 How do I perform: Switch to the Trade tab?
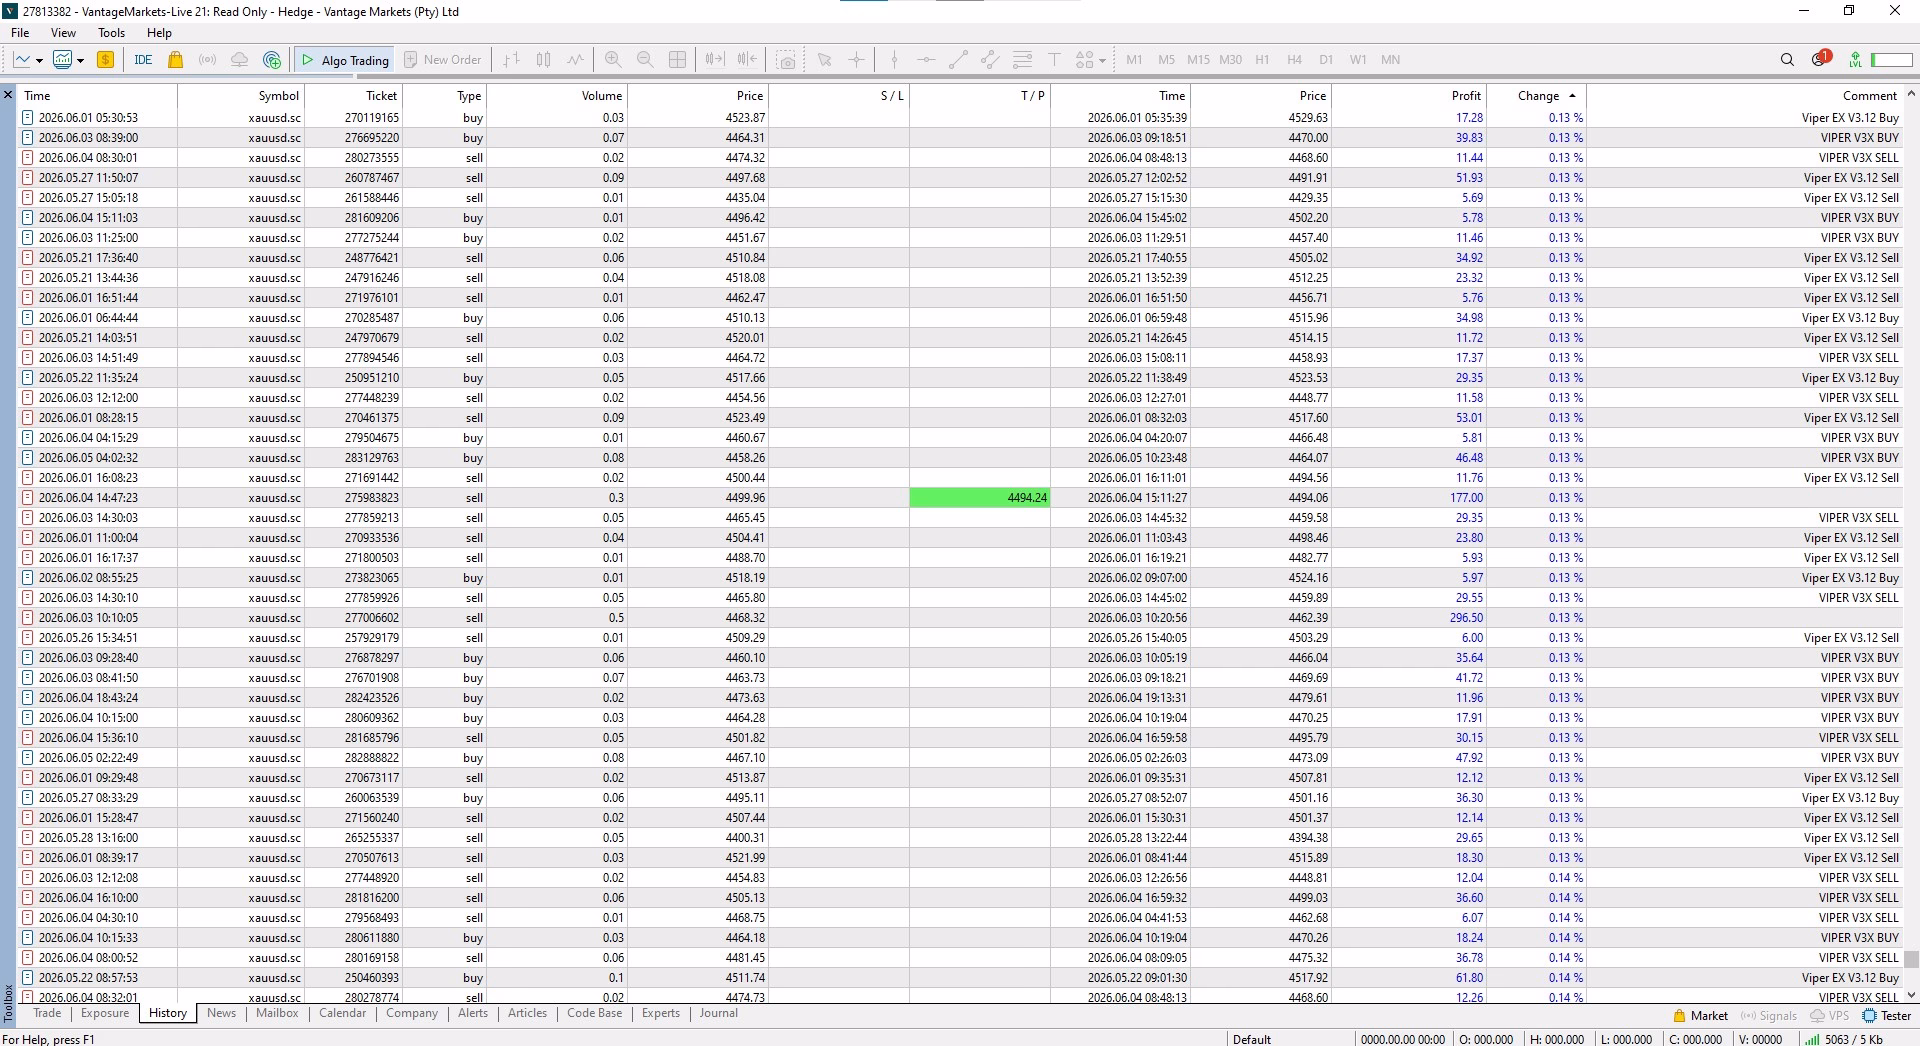pos(47,1013)
